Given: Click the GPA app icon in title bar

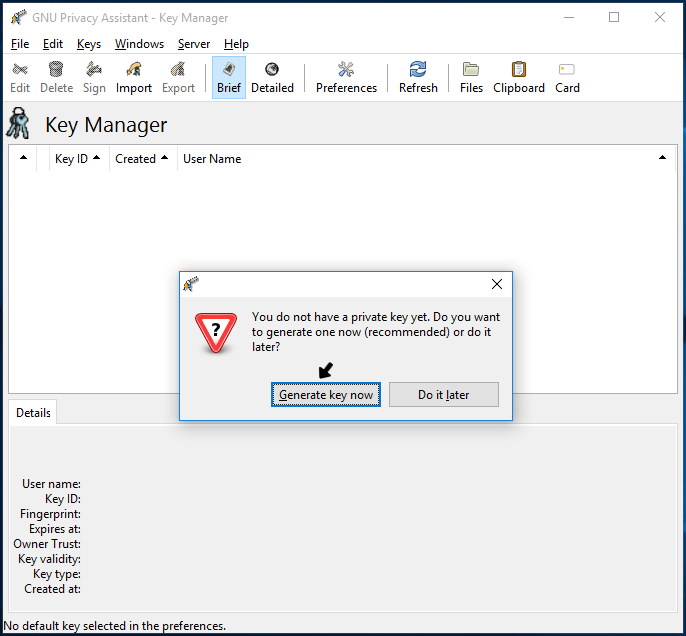Looking at the screenshot, I should pos(18,17).
